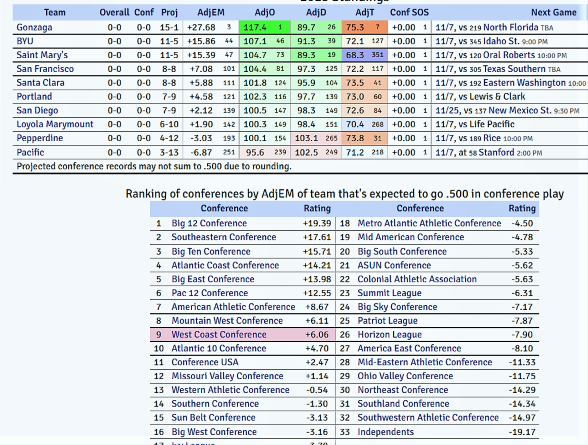588x445 pixels.
Task: Open ASUN Conference link
Action: pyautogui.click(x=394, y=265)
